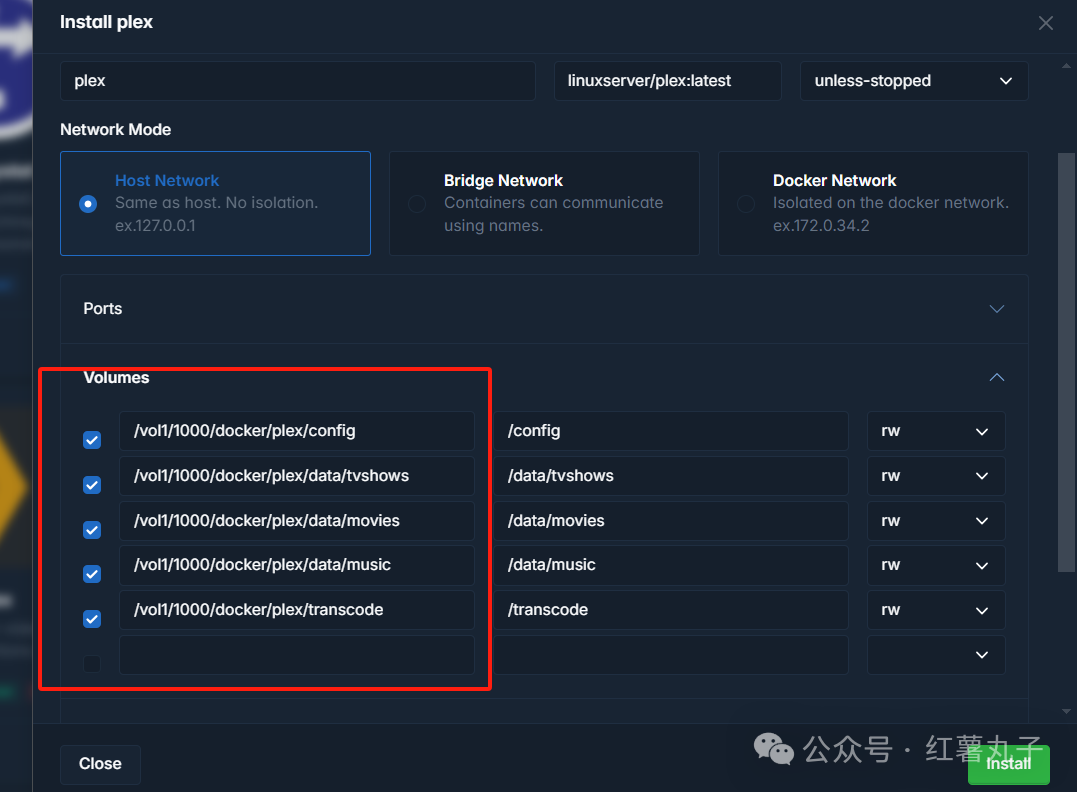This screenshot has height=792, width=1077.
Task: Close the Install plex dialog with X
Action: coord(1045,23)
